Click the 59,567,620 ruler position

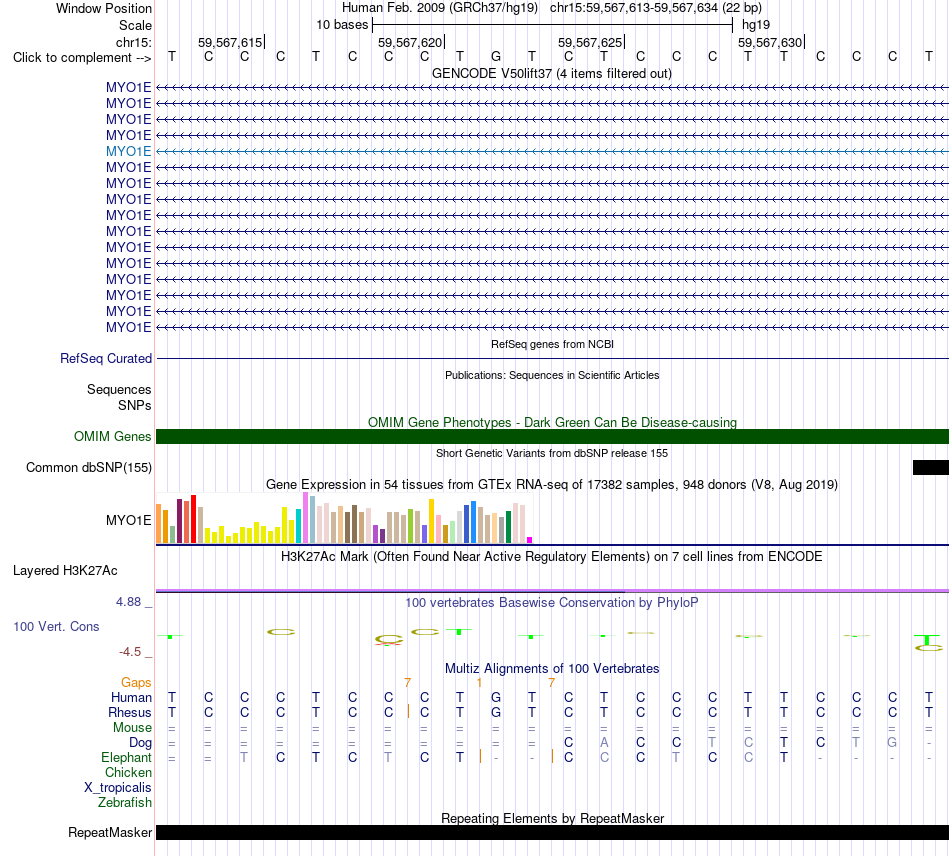[410, 43]
